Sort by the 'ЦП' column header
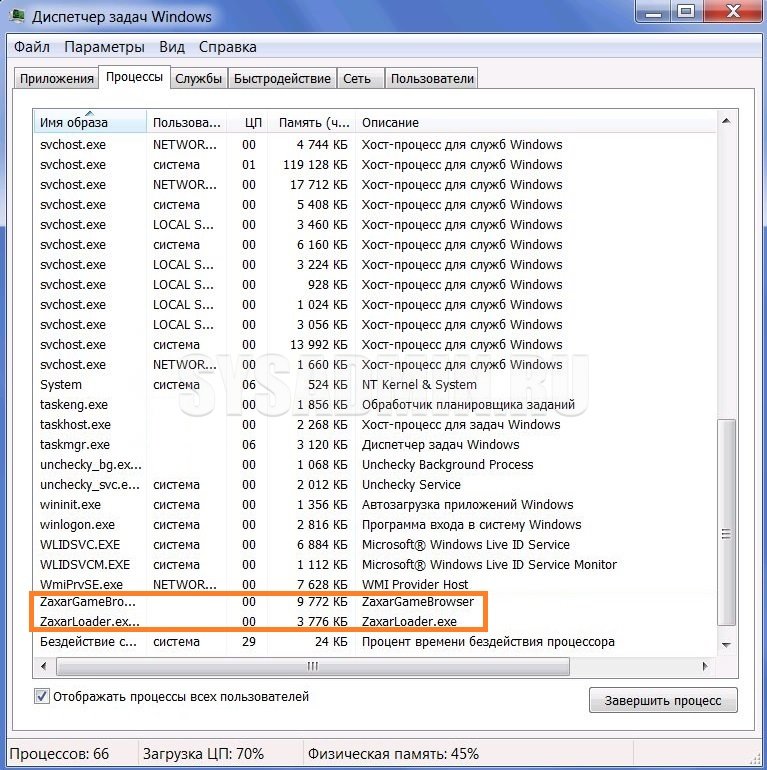Image resolution: width=767 pixels, height=770 pixels. click(252, 123)
